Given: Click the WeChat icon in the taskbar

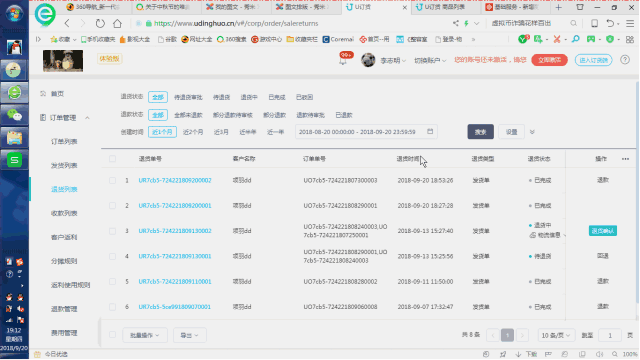Looking at the screenshot, I should pyautogui.click(x=14, y=116).
